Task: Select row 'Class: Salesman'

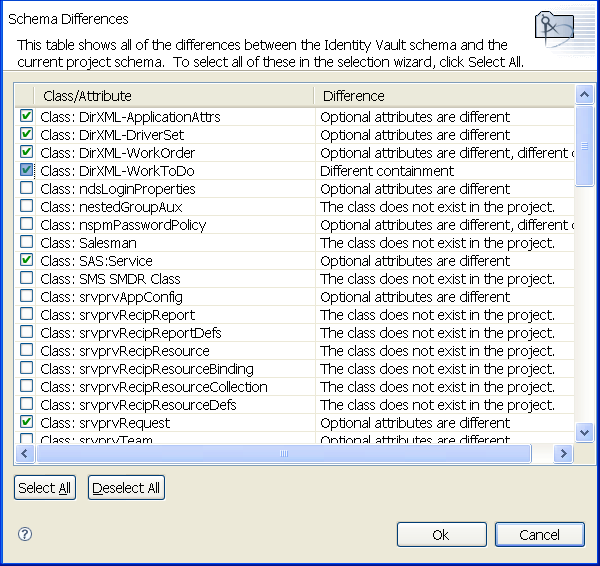Action: (x=295, y=243)
